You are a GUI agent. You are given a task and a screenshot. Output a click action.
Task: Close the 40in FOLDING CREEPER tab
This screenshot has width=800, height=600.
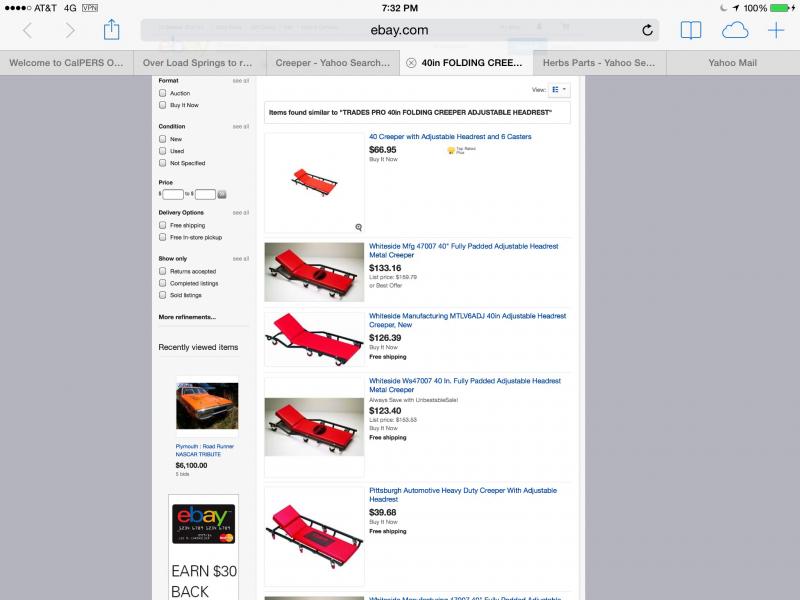click(411, 63)
